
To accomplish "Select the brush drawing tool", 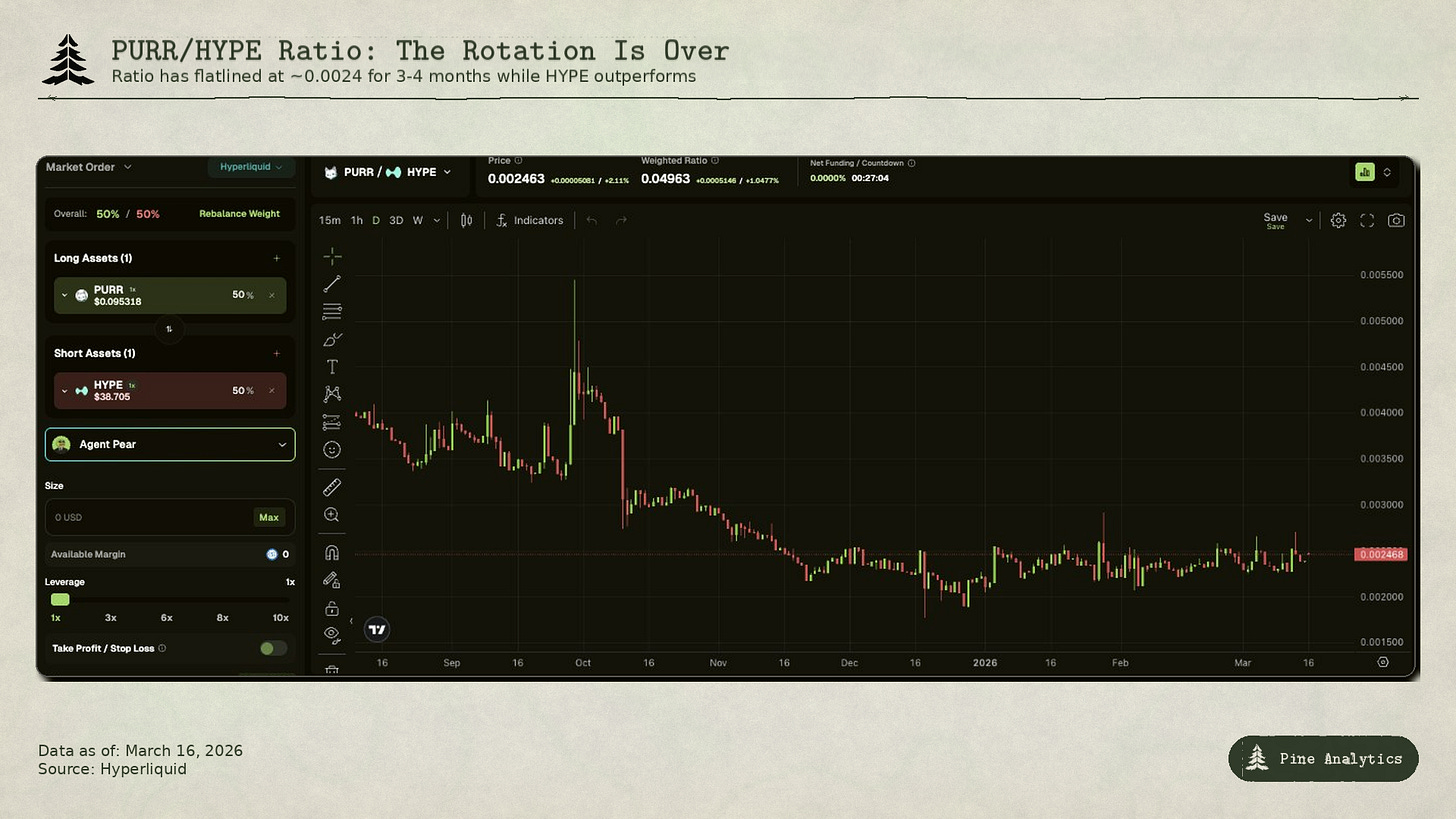I will 332,340.
